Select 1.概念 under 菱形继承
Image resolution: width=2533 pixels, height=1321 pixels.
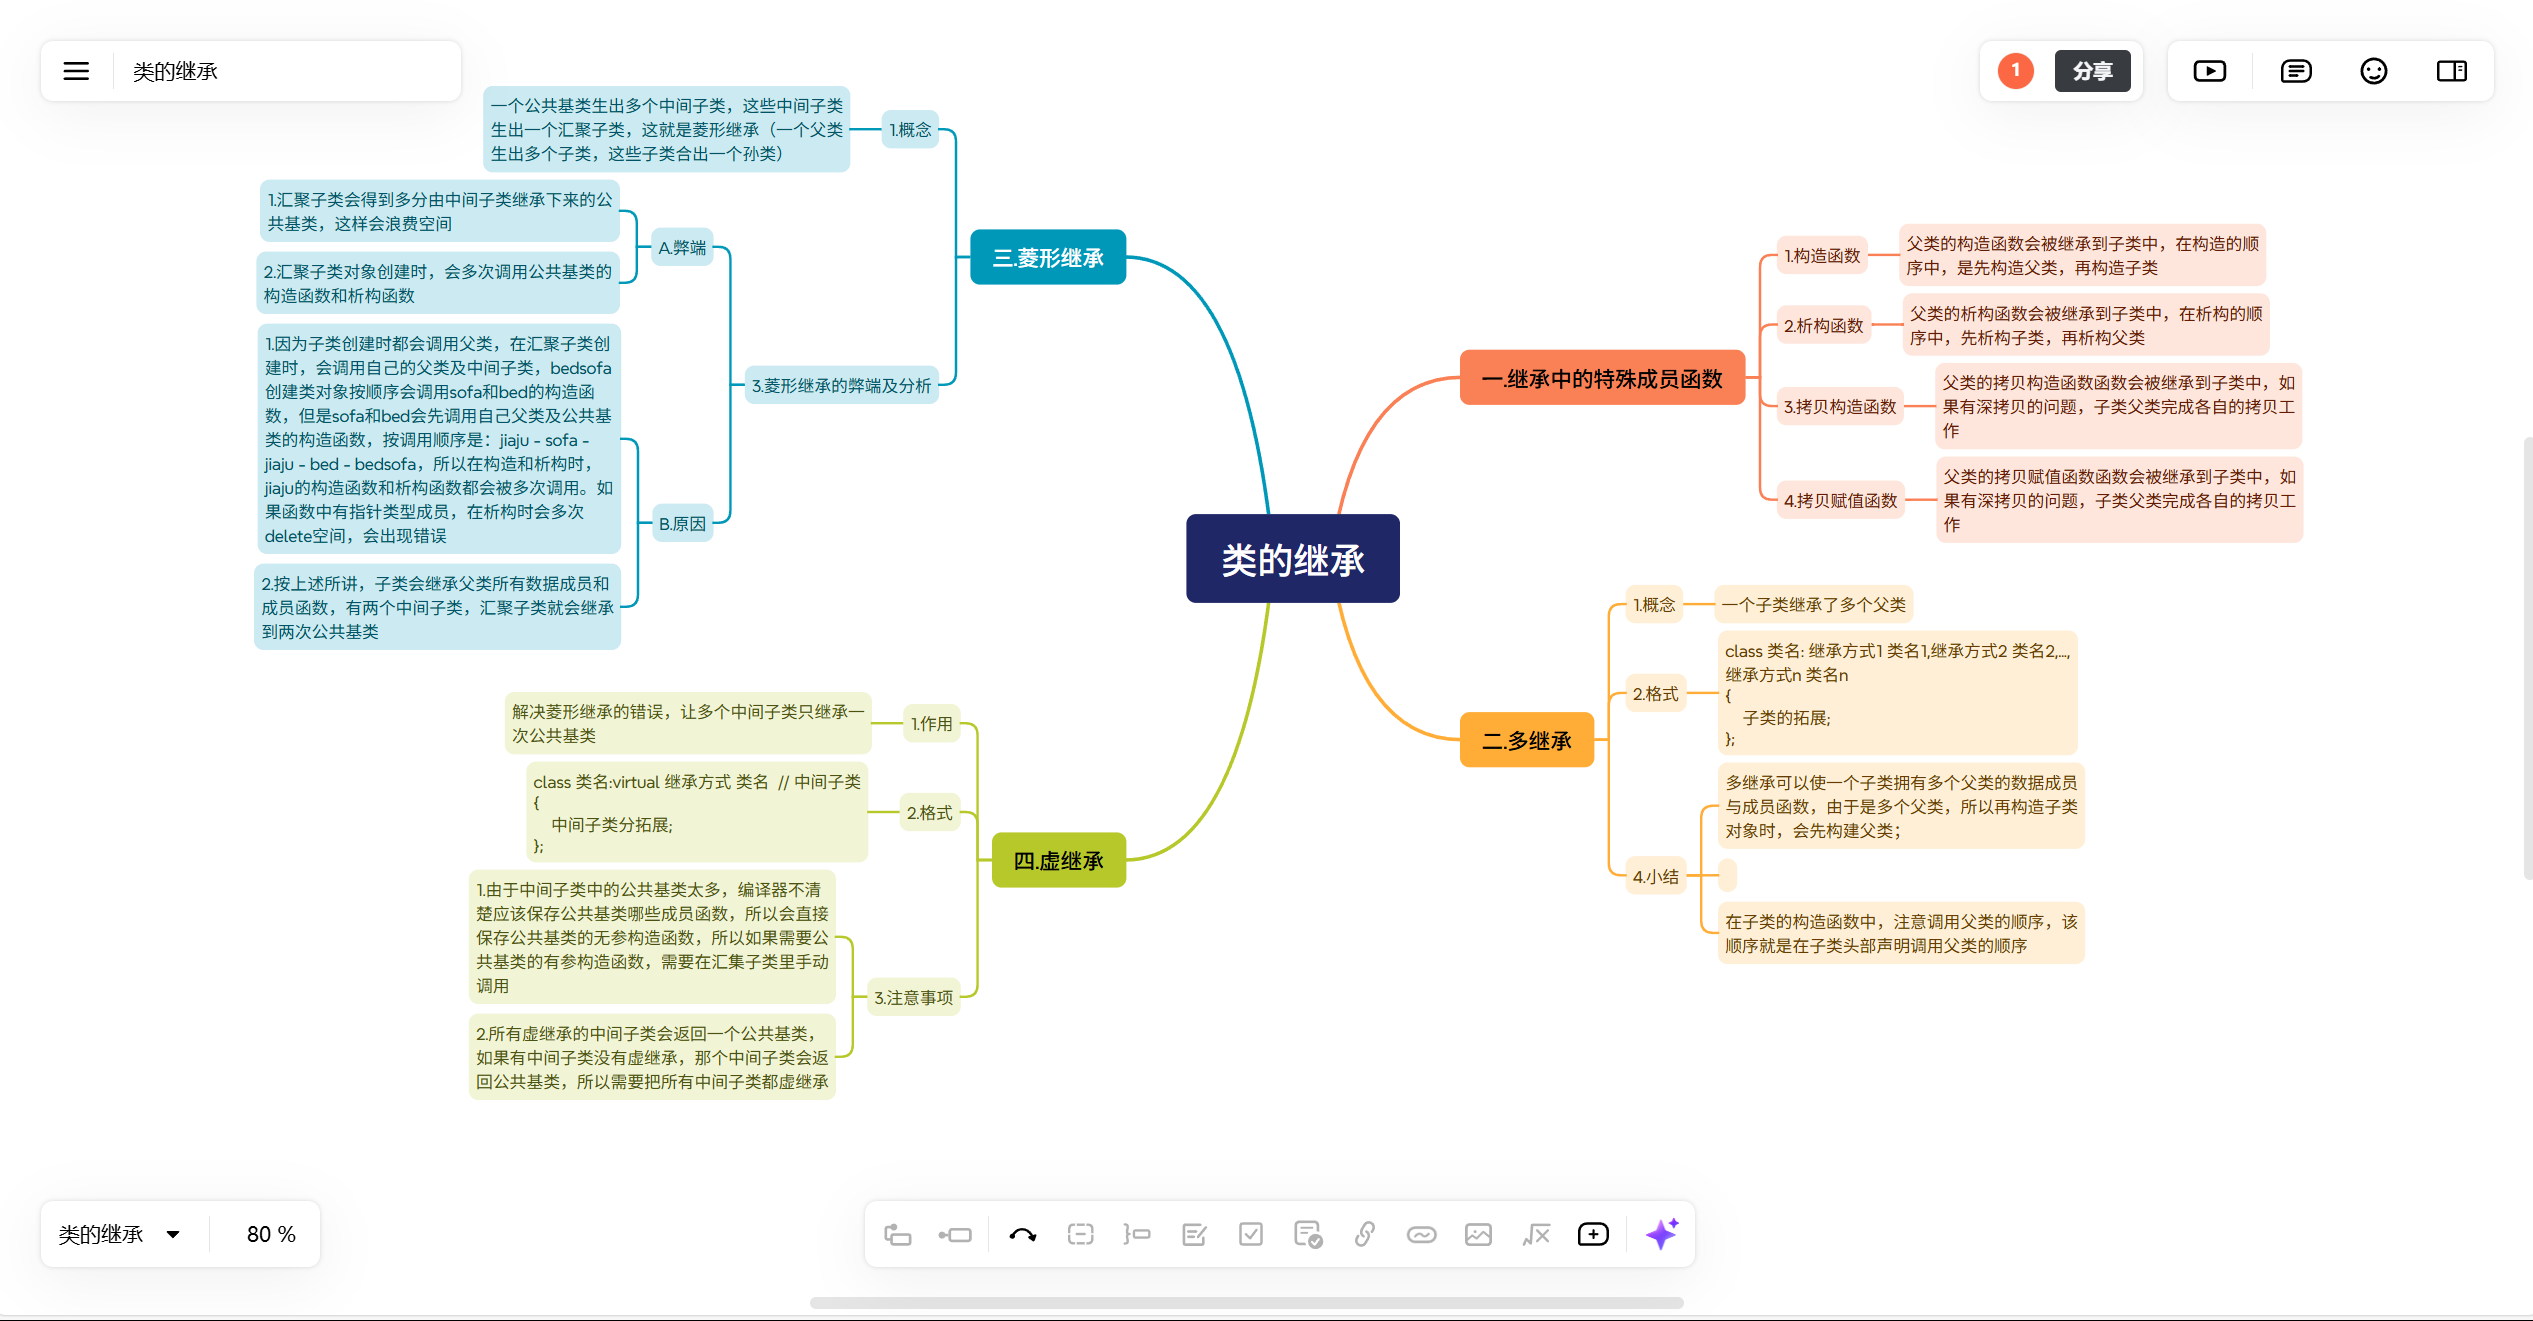[x=910, y=129]
